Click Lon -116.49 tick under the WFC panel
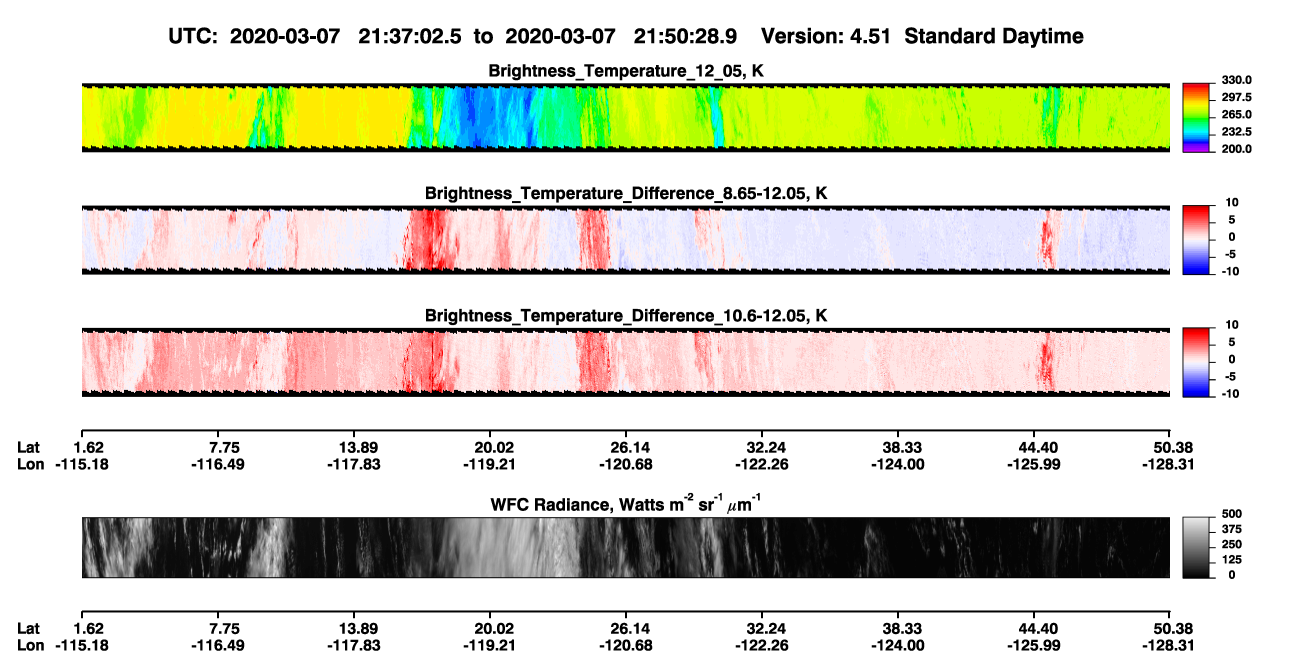 [x=219, y=645]
